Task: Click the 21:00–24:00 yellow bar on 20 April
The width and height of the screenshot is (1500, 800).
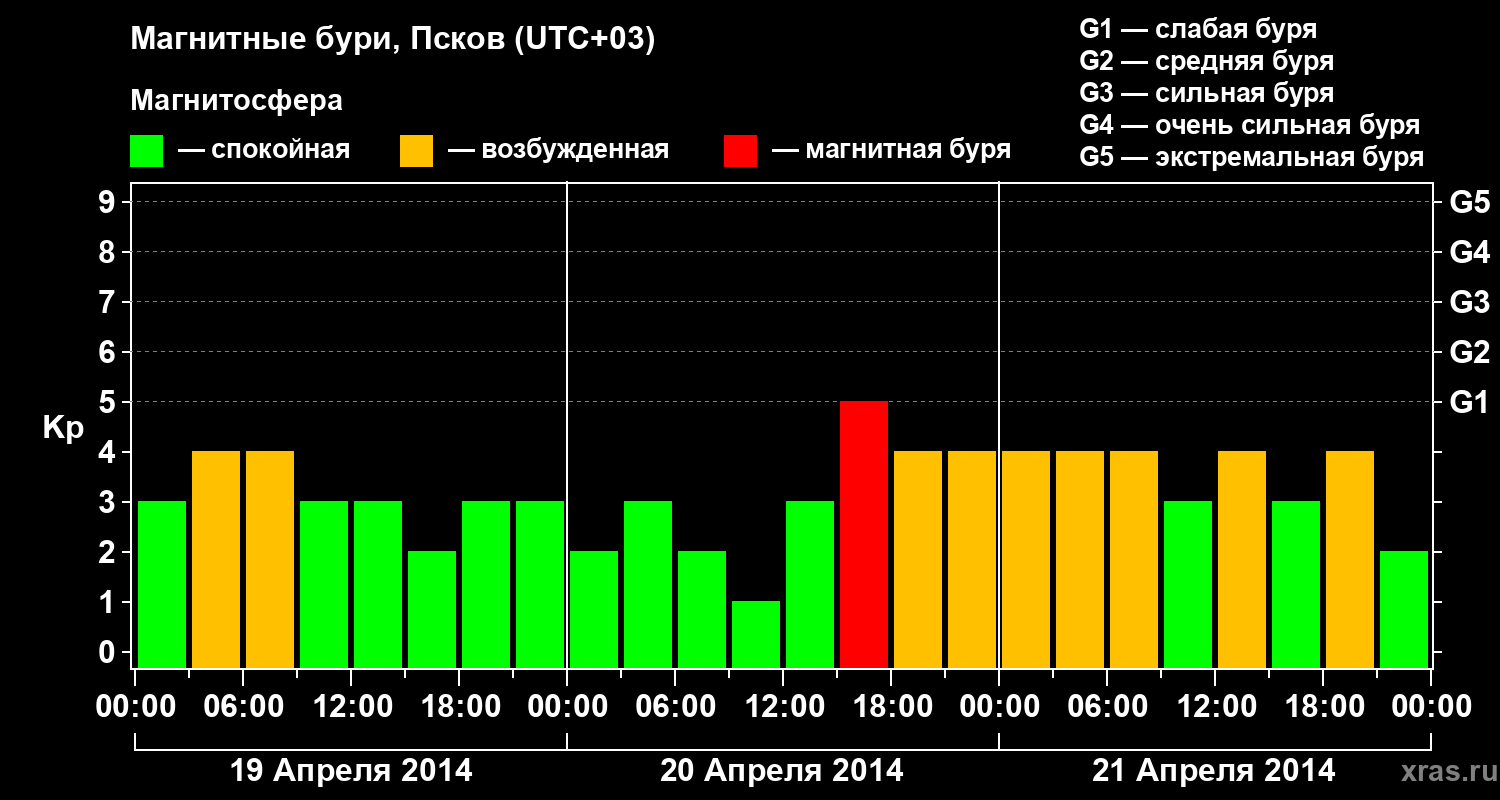Action: click(x=972, y=559)
